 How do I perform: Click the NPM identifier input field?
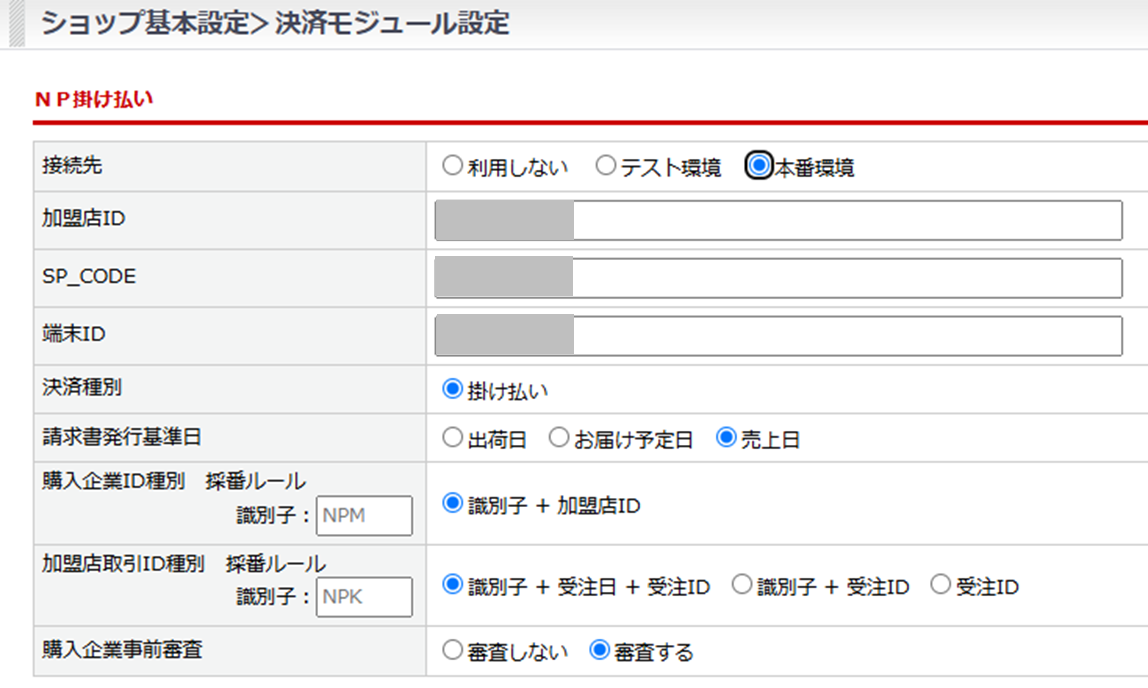click(364, 516)
